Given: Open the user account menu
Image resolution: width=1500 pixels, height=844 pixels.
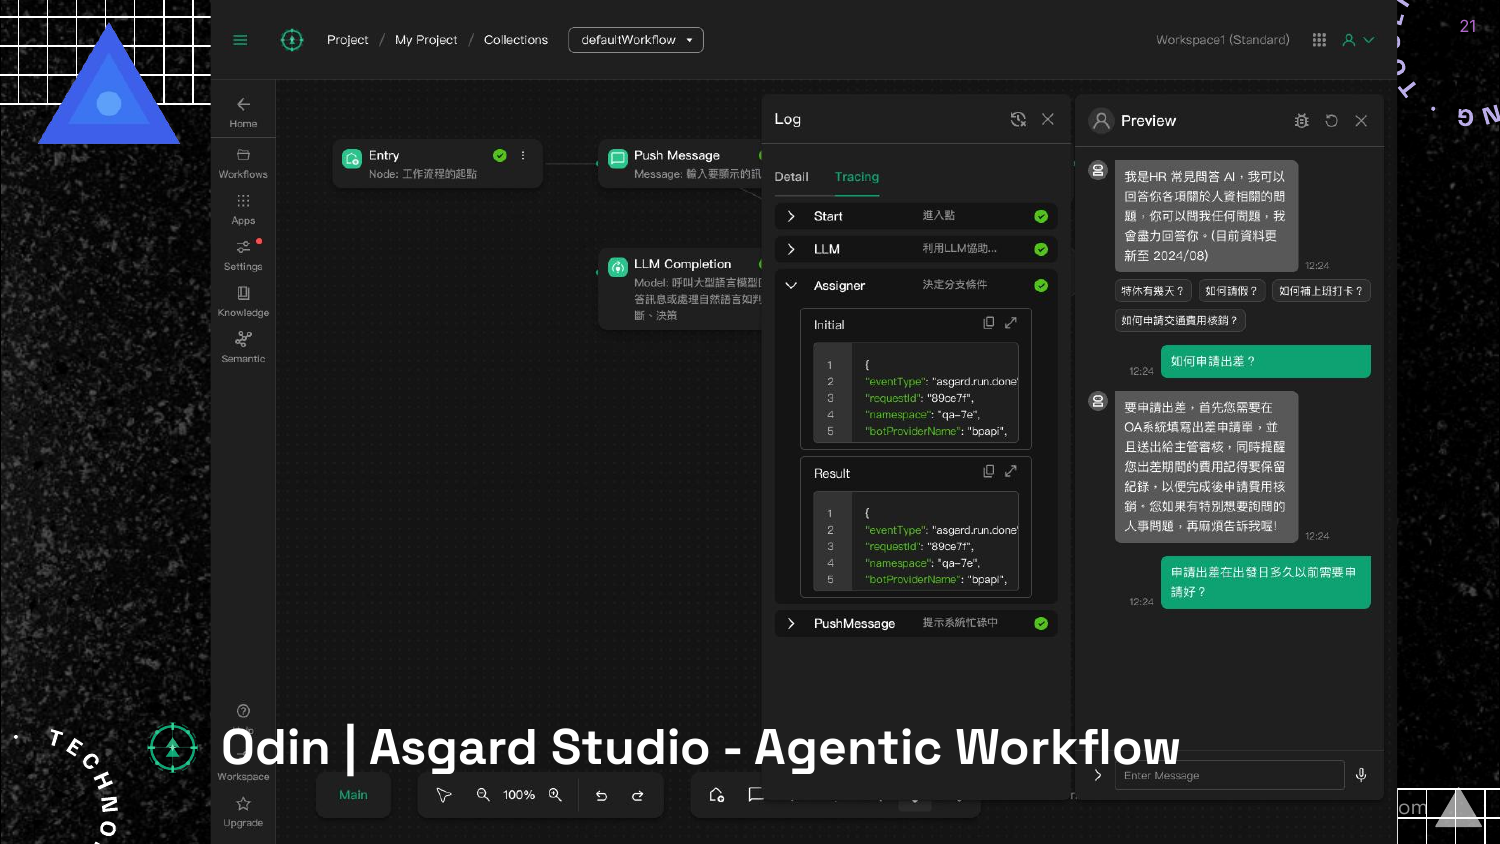Looking at the screenshot, I should [1358, 40].
